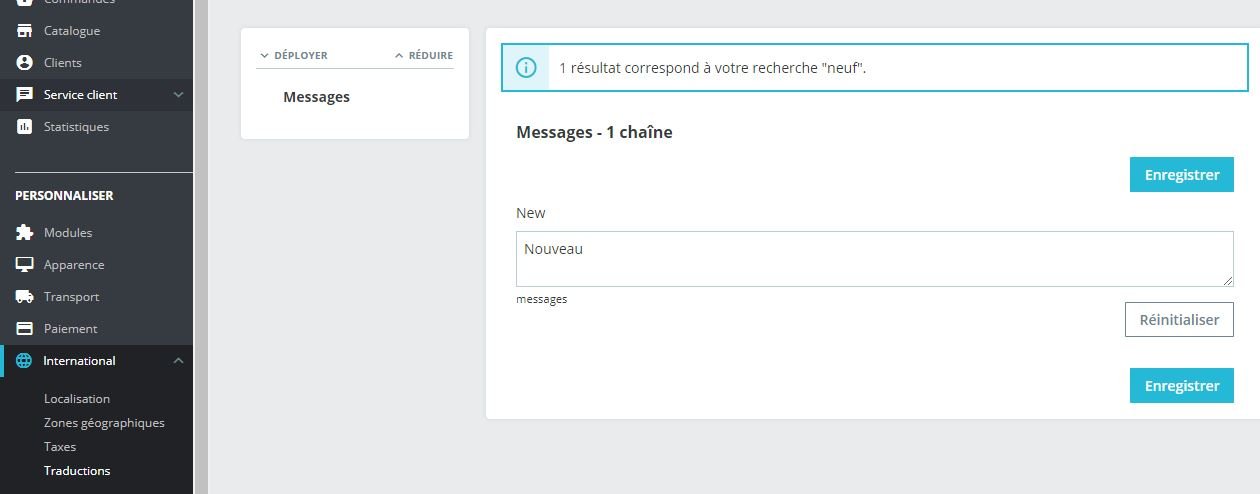This screenshot has height=494, width=1260.
Task: Click the Statistiques chart icon
Action: 25,127
